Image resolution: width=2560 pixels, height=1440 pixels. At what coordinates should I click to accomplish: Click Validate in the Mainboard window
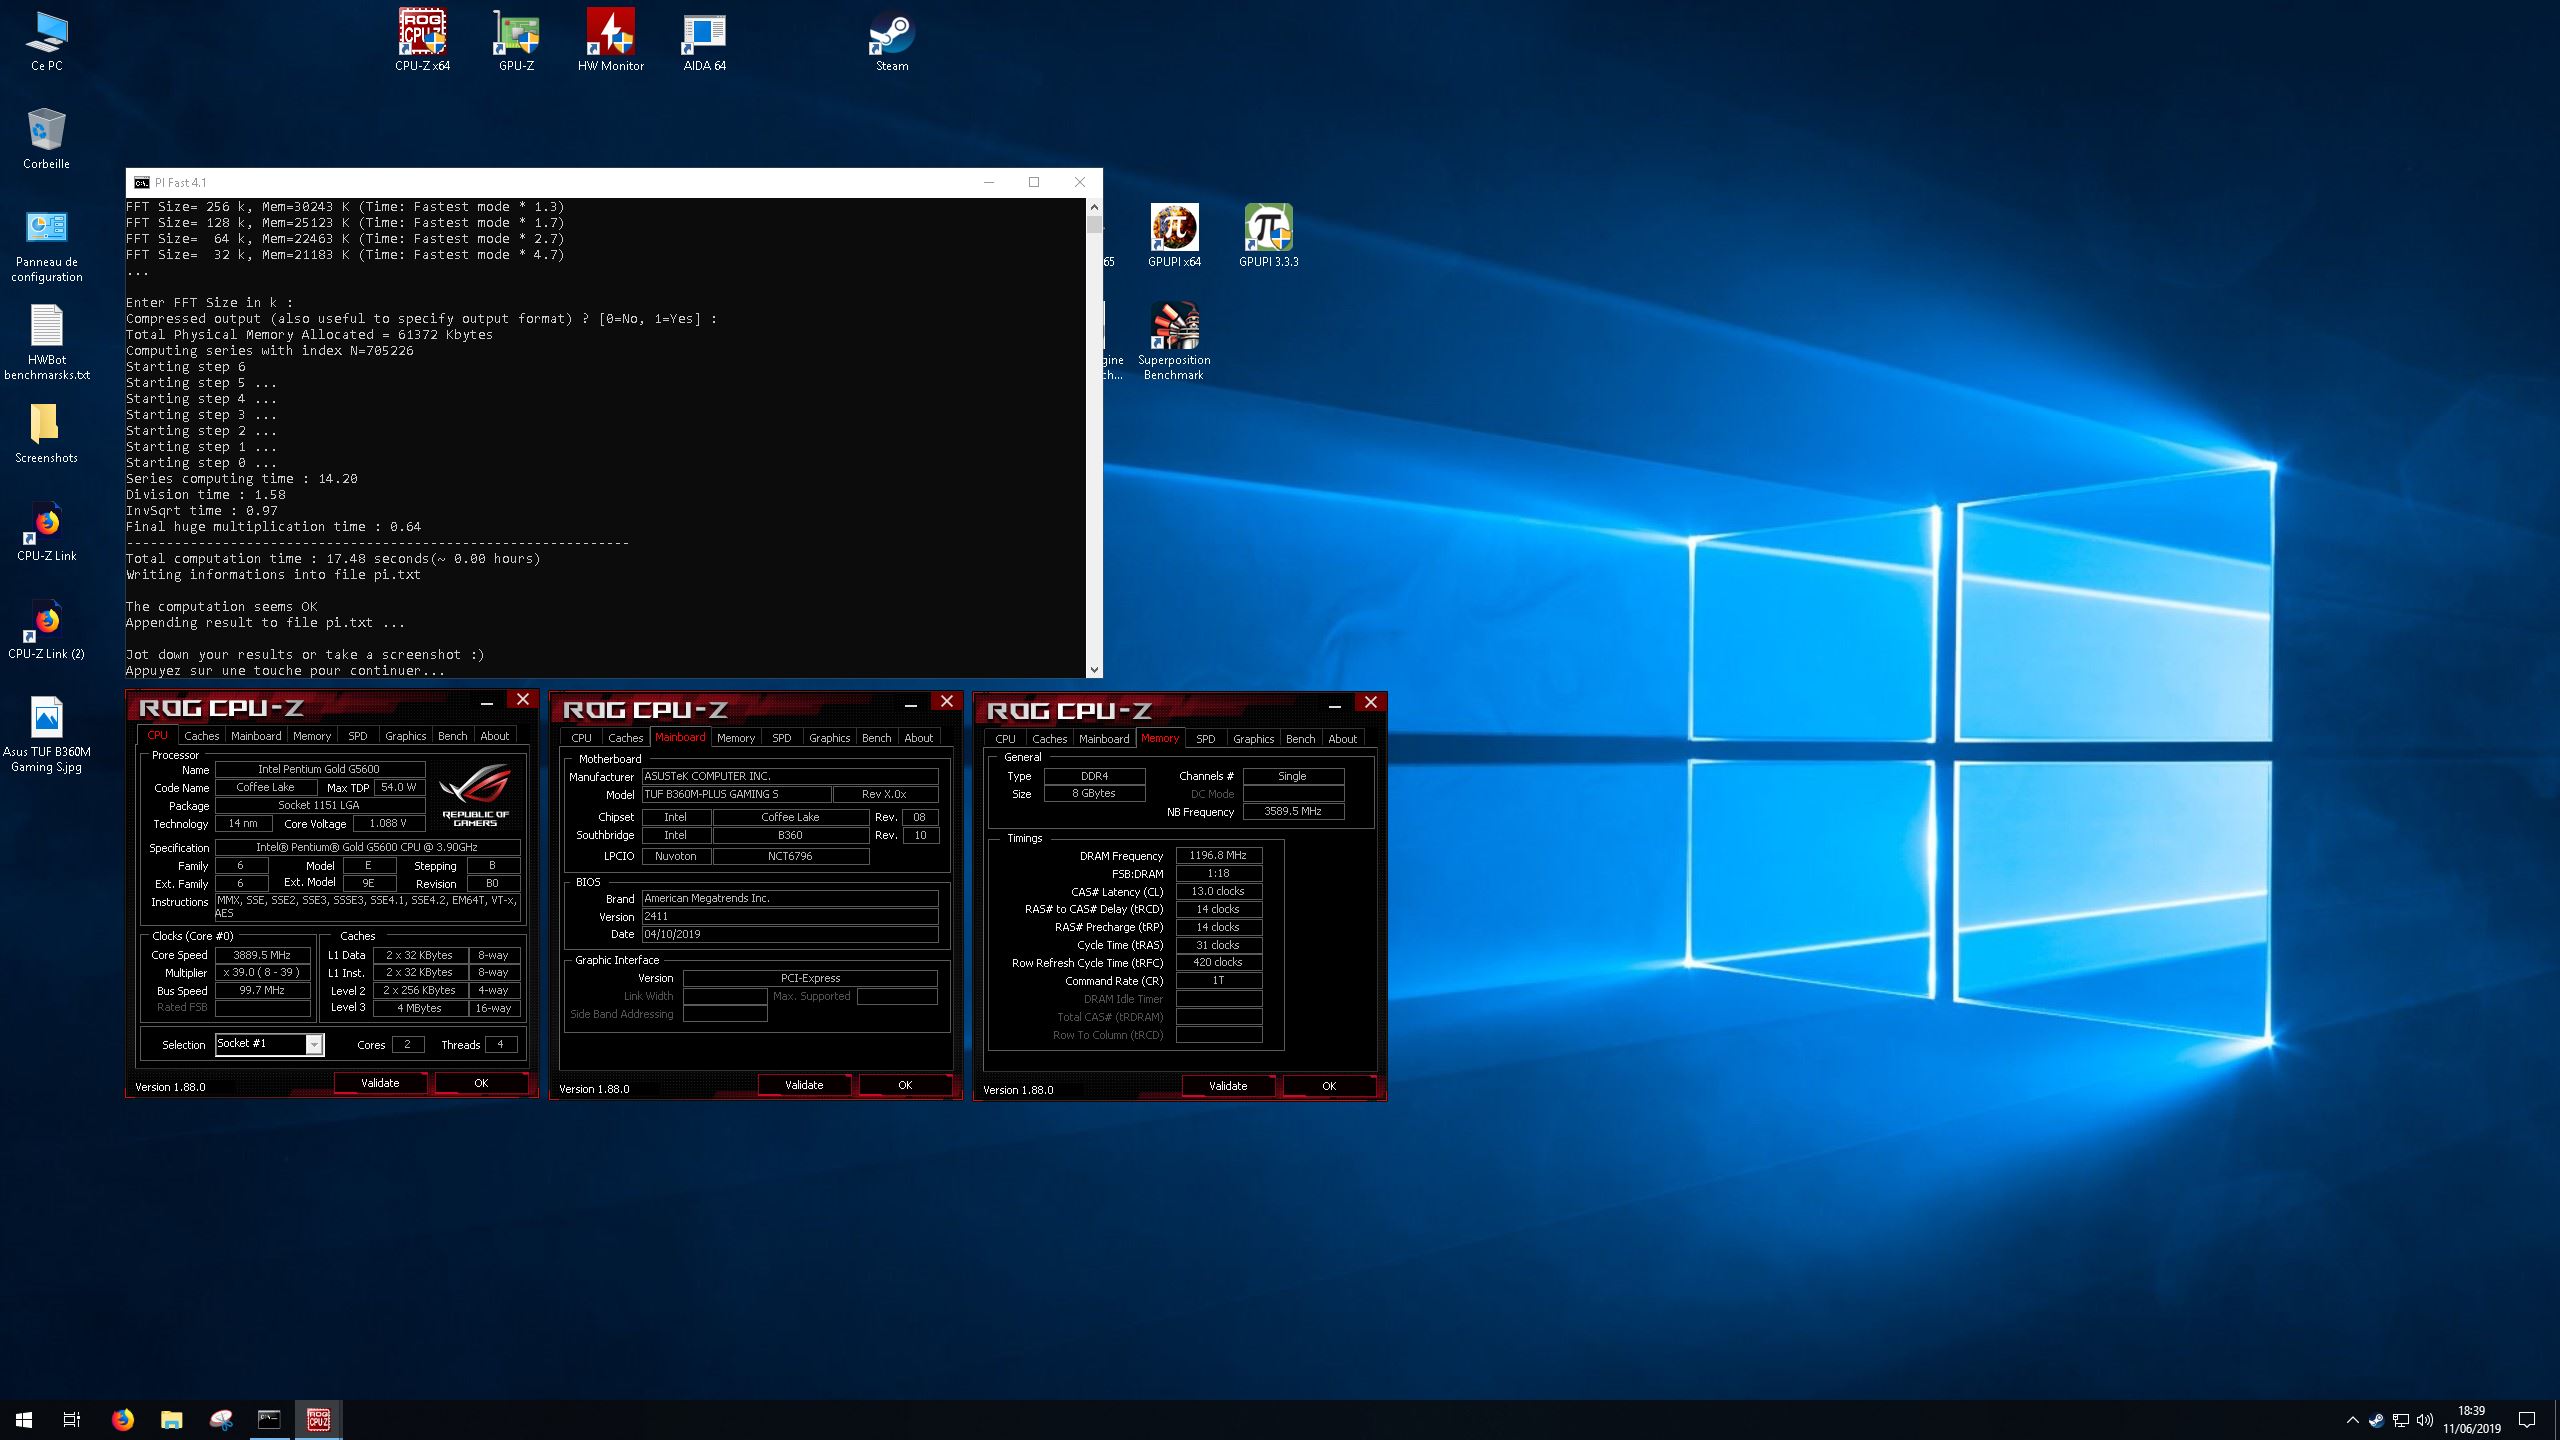point(804,1085)
